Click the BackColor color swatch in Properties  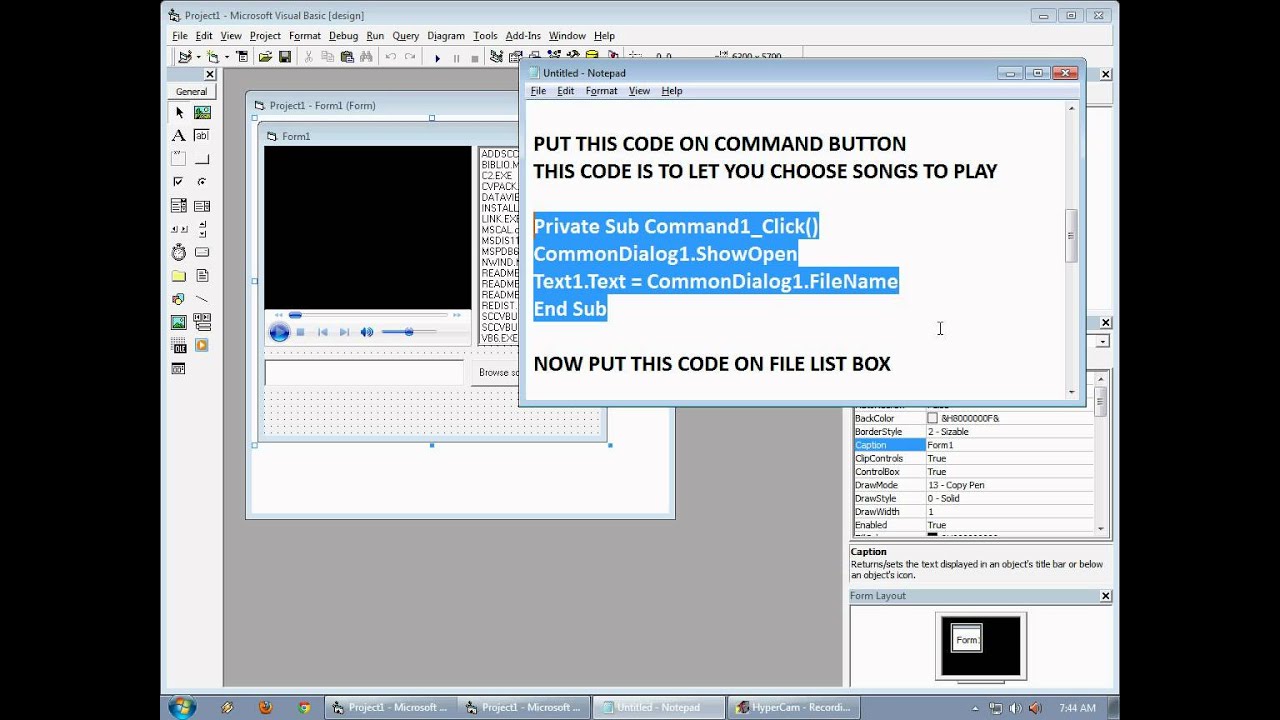(932, 418)
